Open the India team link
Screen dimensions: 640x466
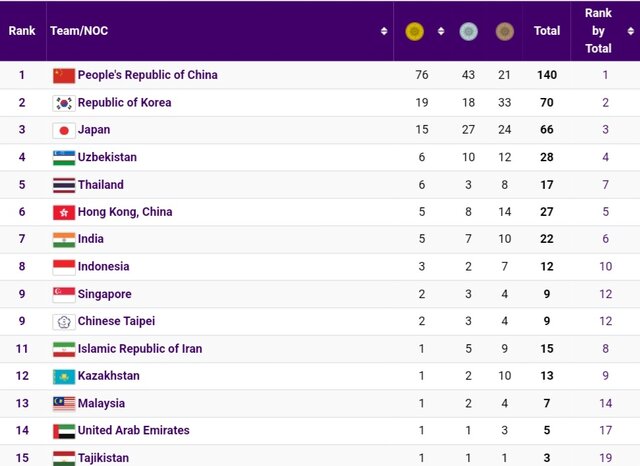[90, 239]
